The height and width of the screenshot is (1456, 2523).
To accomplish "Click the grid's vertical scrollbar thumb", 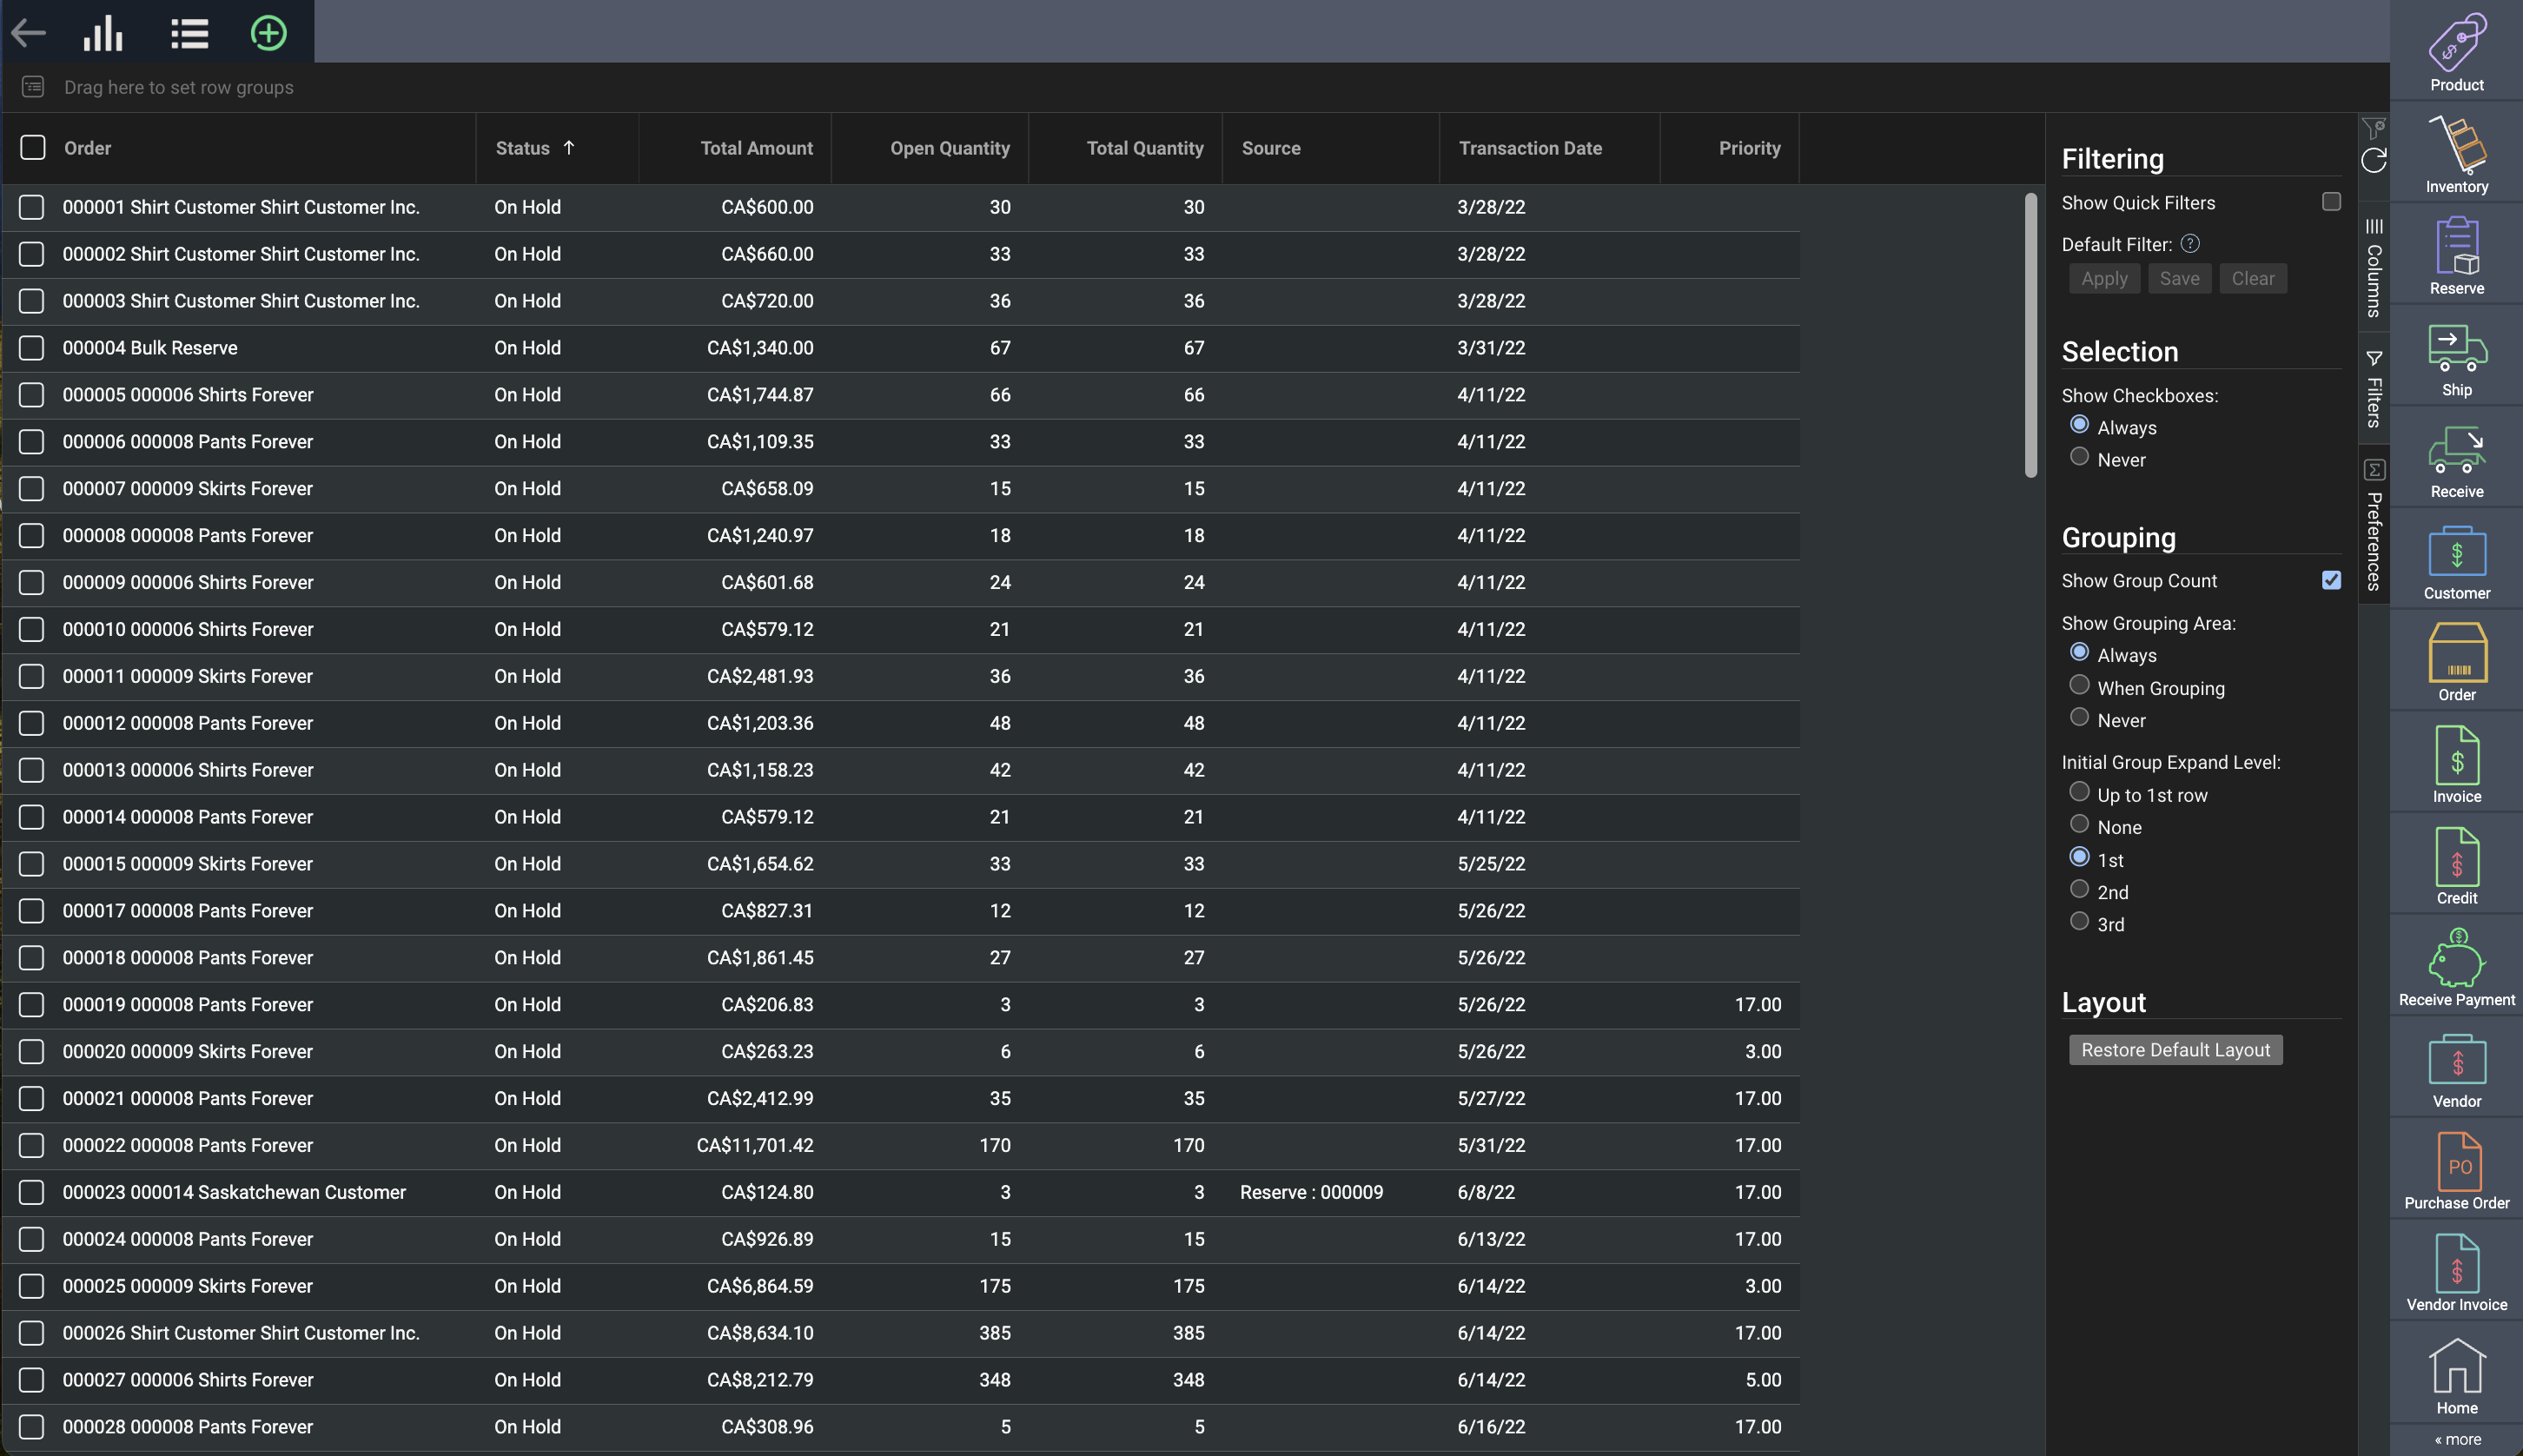I will coord(2030,335).
